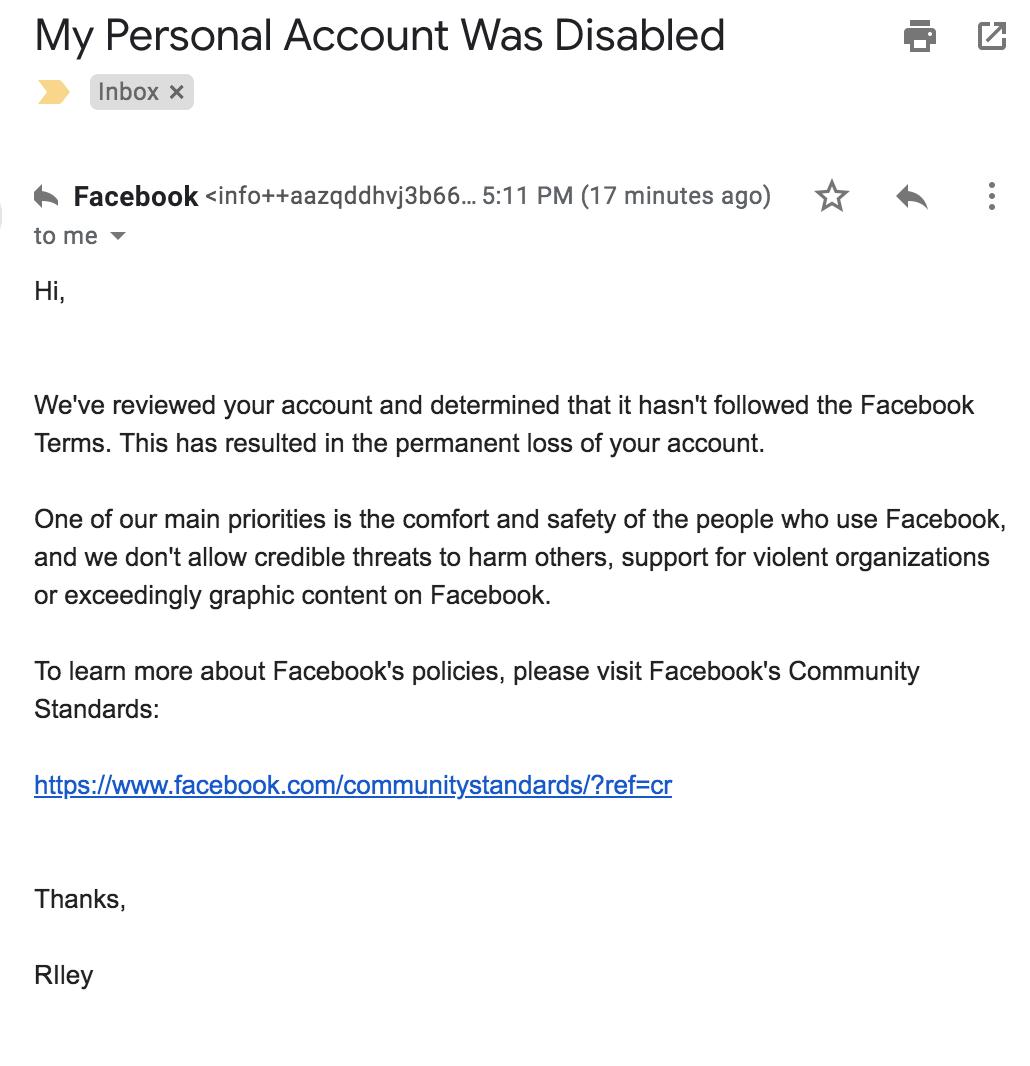Image resolution: width=1030 pixels, height=1066 pixels.
Task: Click the 'Thanks,' closing line
Action: pyautogui.click(x=80, y=899)
